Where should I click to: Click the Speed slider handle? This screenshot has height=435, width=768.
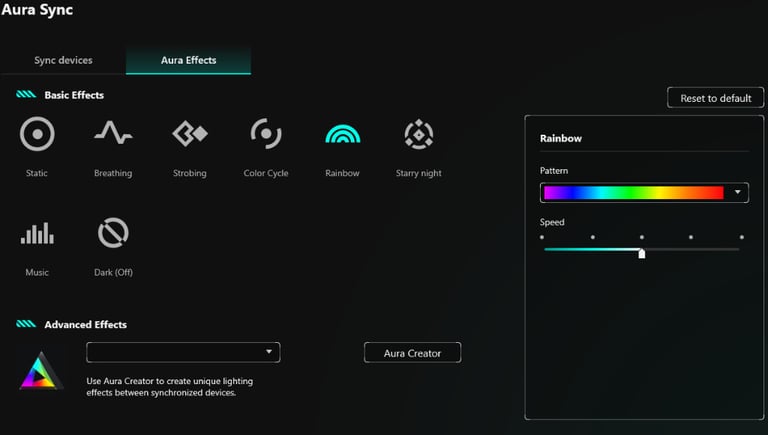tap(642, 253)
